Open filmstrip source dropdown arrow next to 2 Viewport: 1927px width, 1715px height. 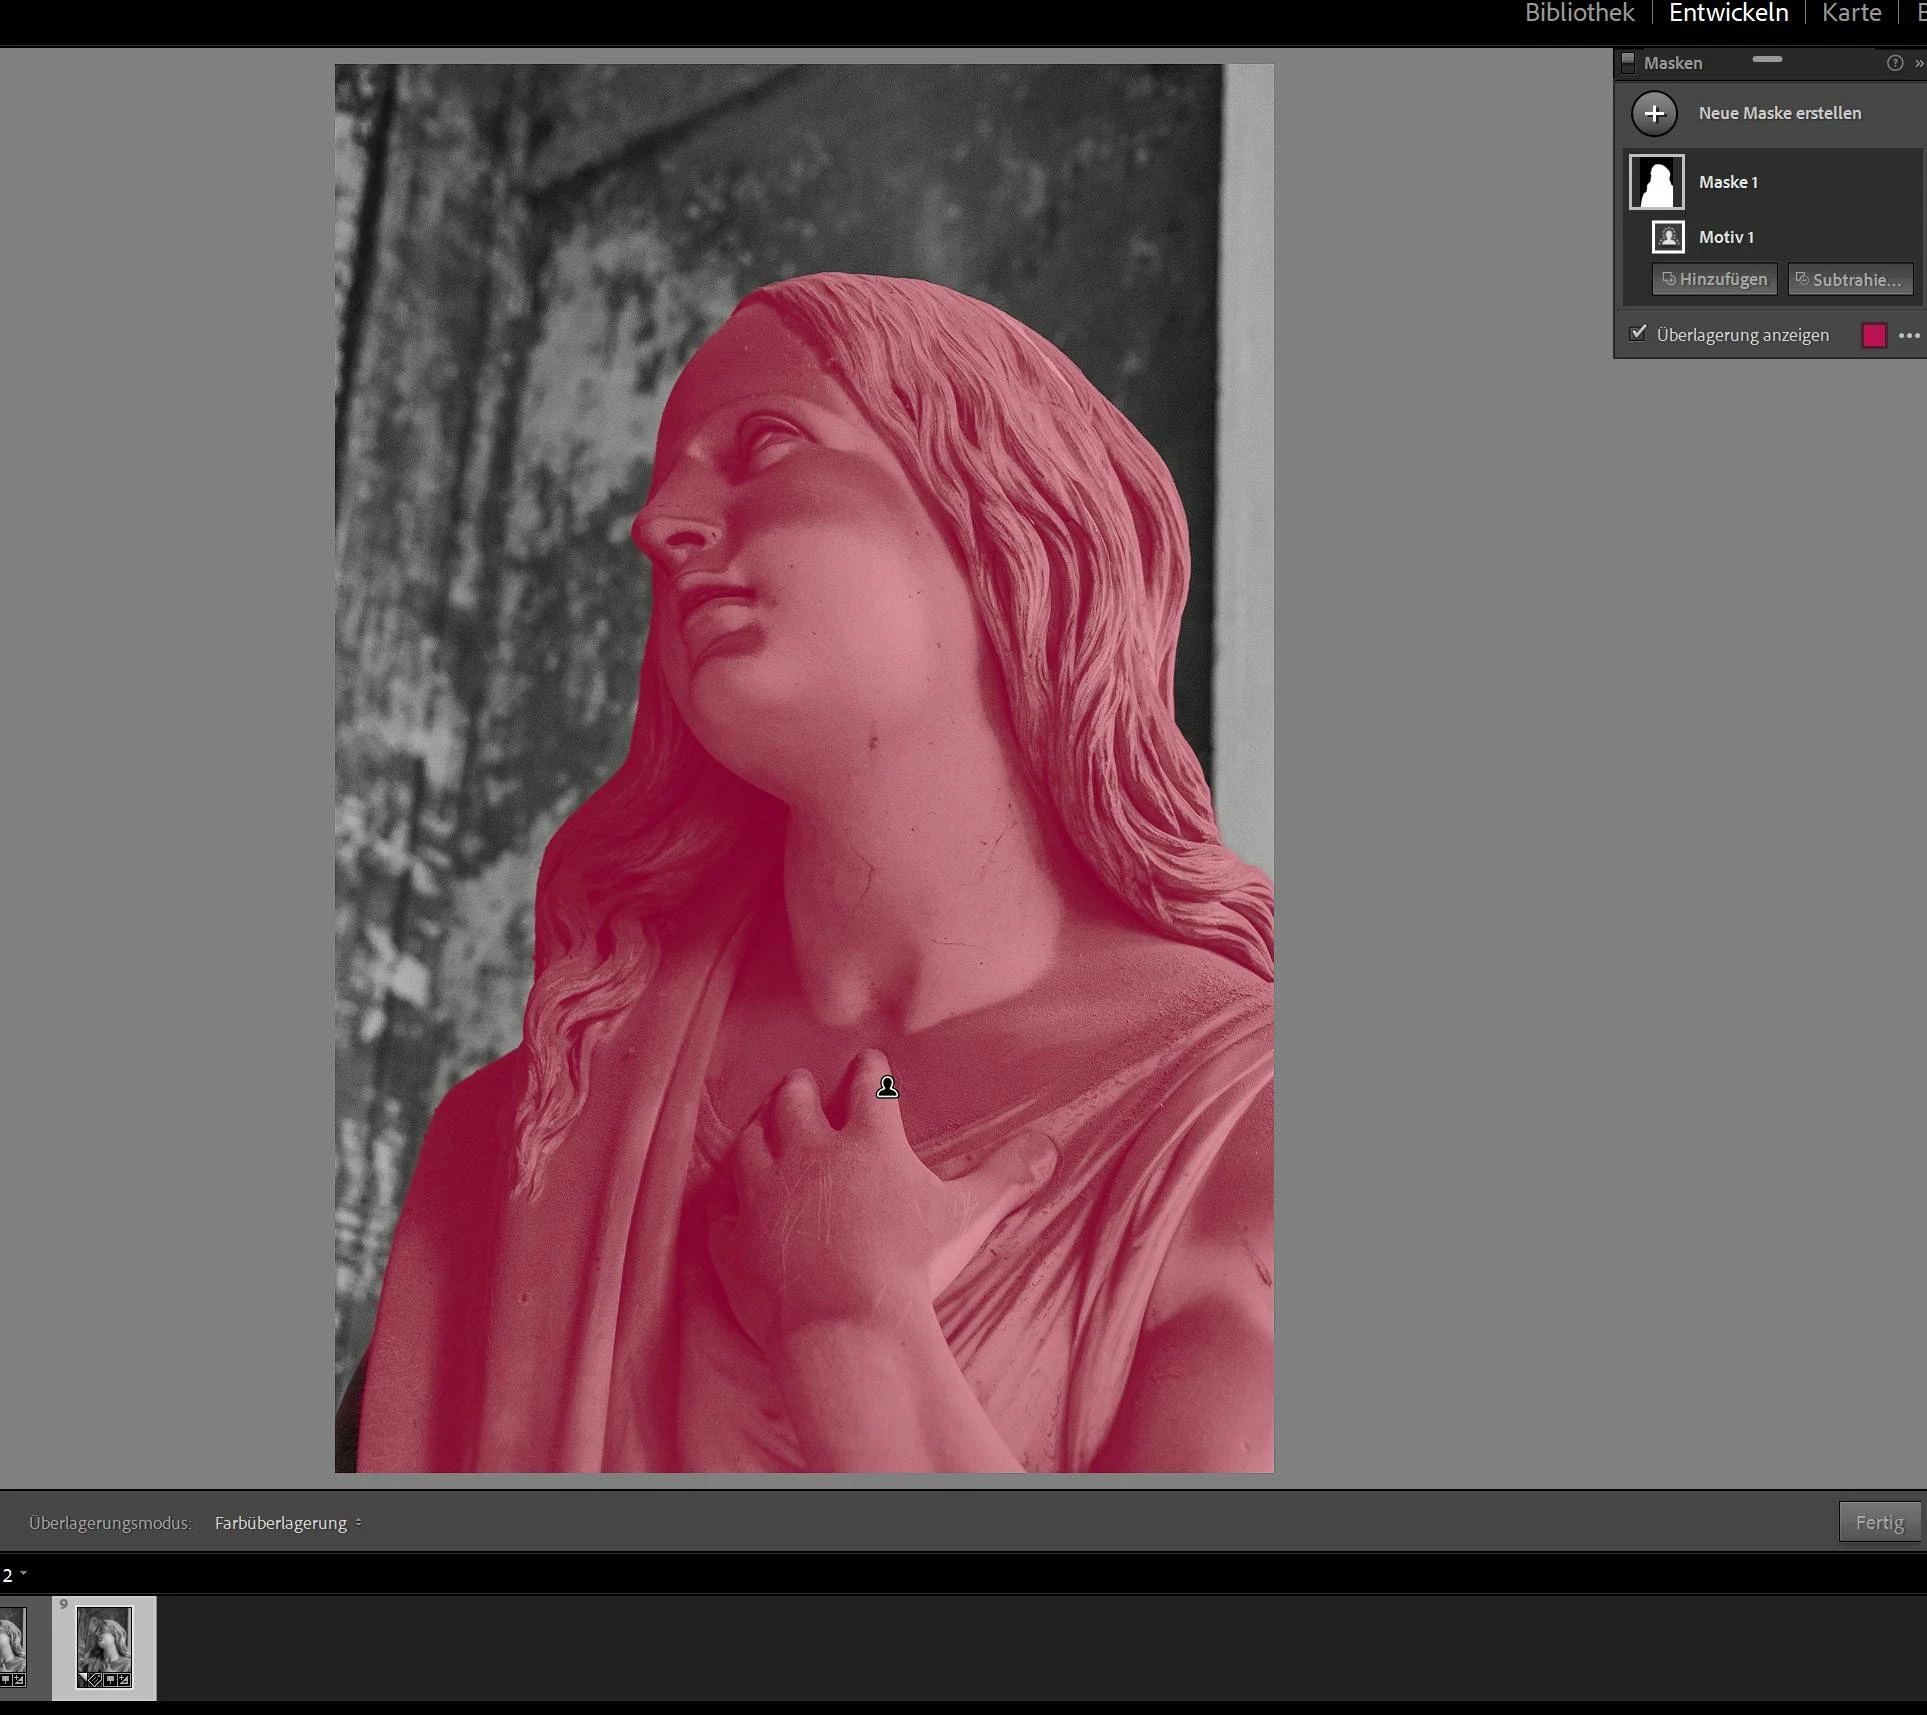tap(23, 1574)
